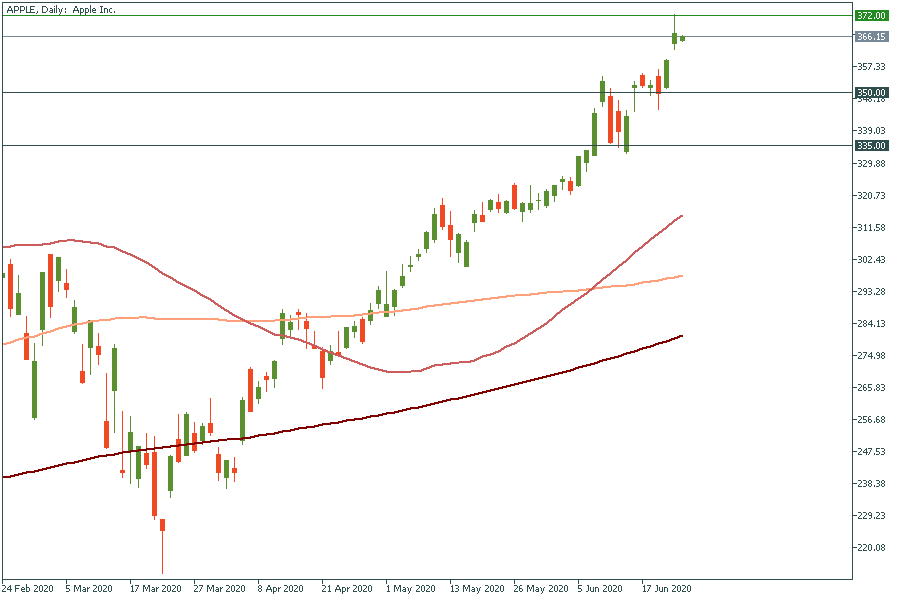Image resolution: width=900 pixels, height=600 pixels.
Task: Select the horizontal line at 335.00
Action: [400, 145]
